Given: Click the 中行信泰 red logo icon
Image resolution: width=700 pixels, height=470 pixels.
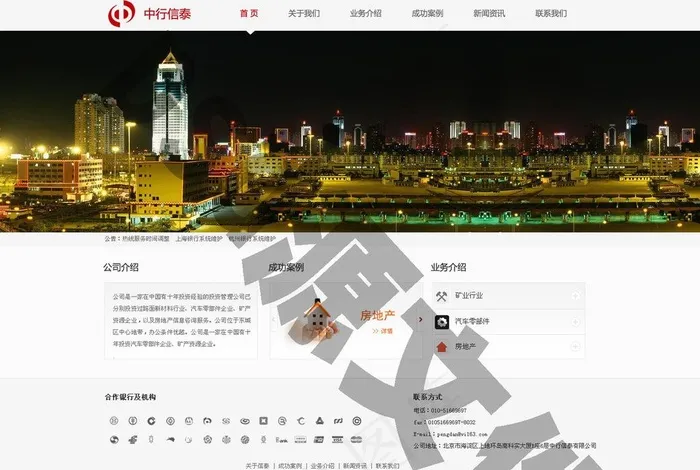Looking at the screenshot, I should pos(122,14).
